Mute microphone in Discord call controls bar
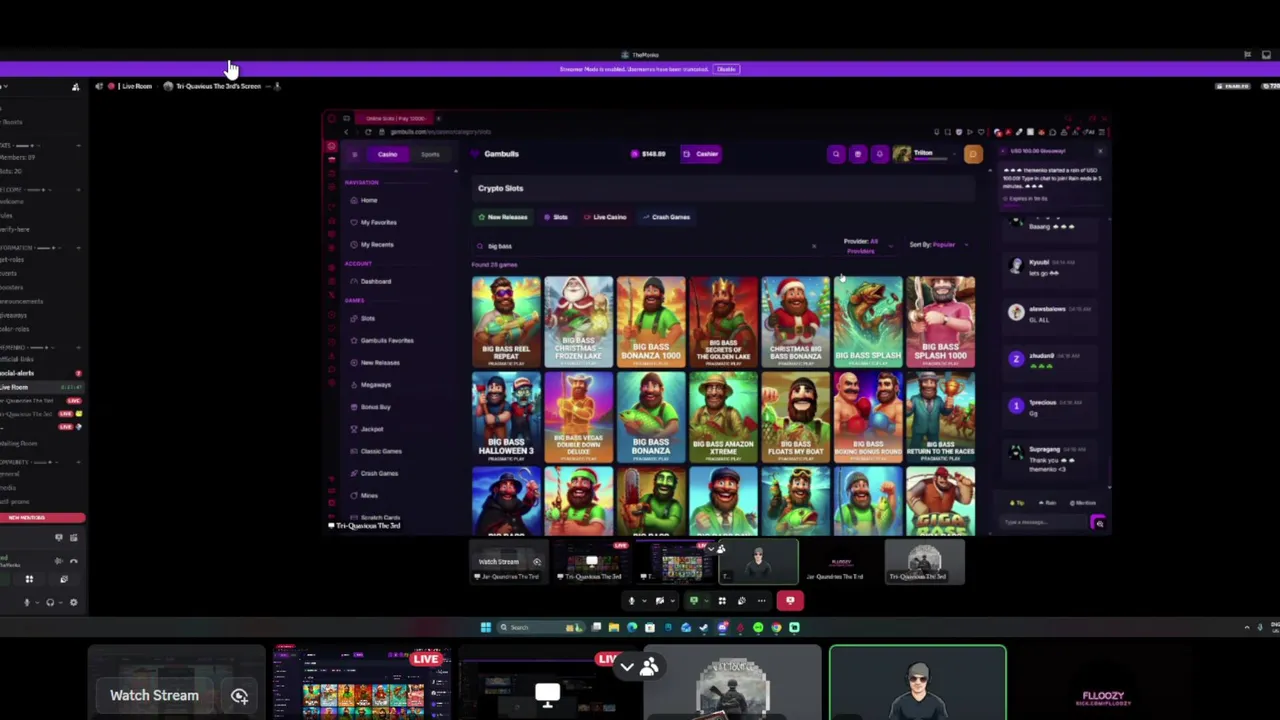Image resolution: width=1280 pixels, height=720 pixels. tap(631, 601)
